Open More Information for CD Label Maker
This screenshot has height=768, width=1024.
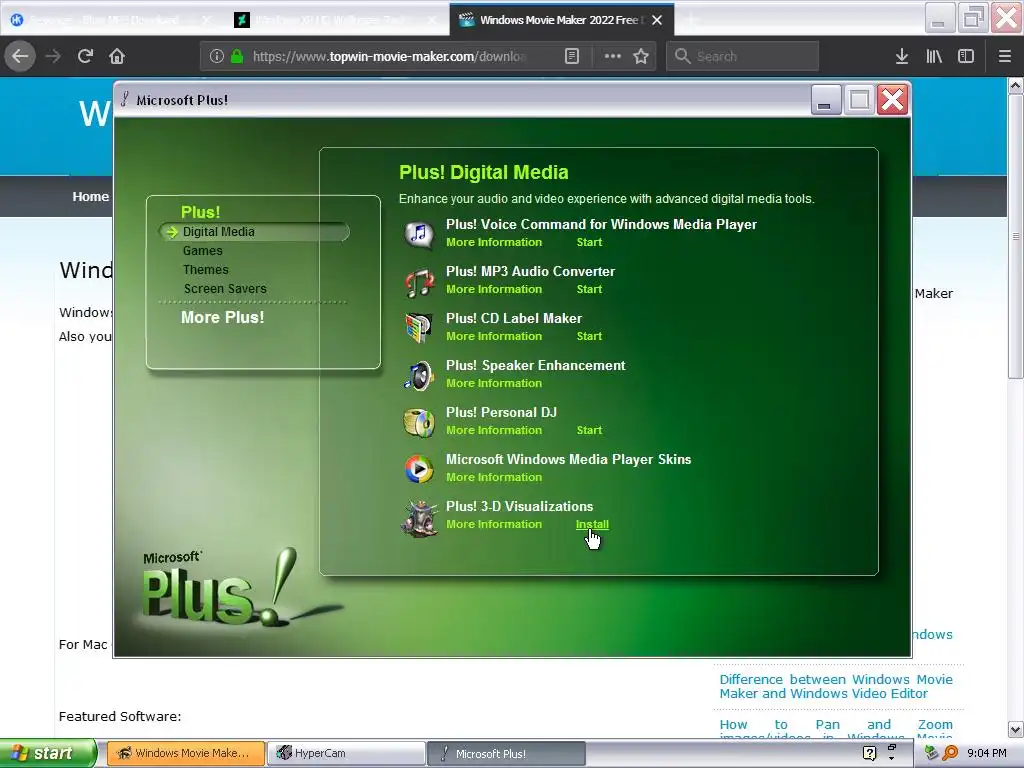pyautogui.click(x=494, y=336)
